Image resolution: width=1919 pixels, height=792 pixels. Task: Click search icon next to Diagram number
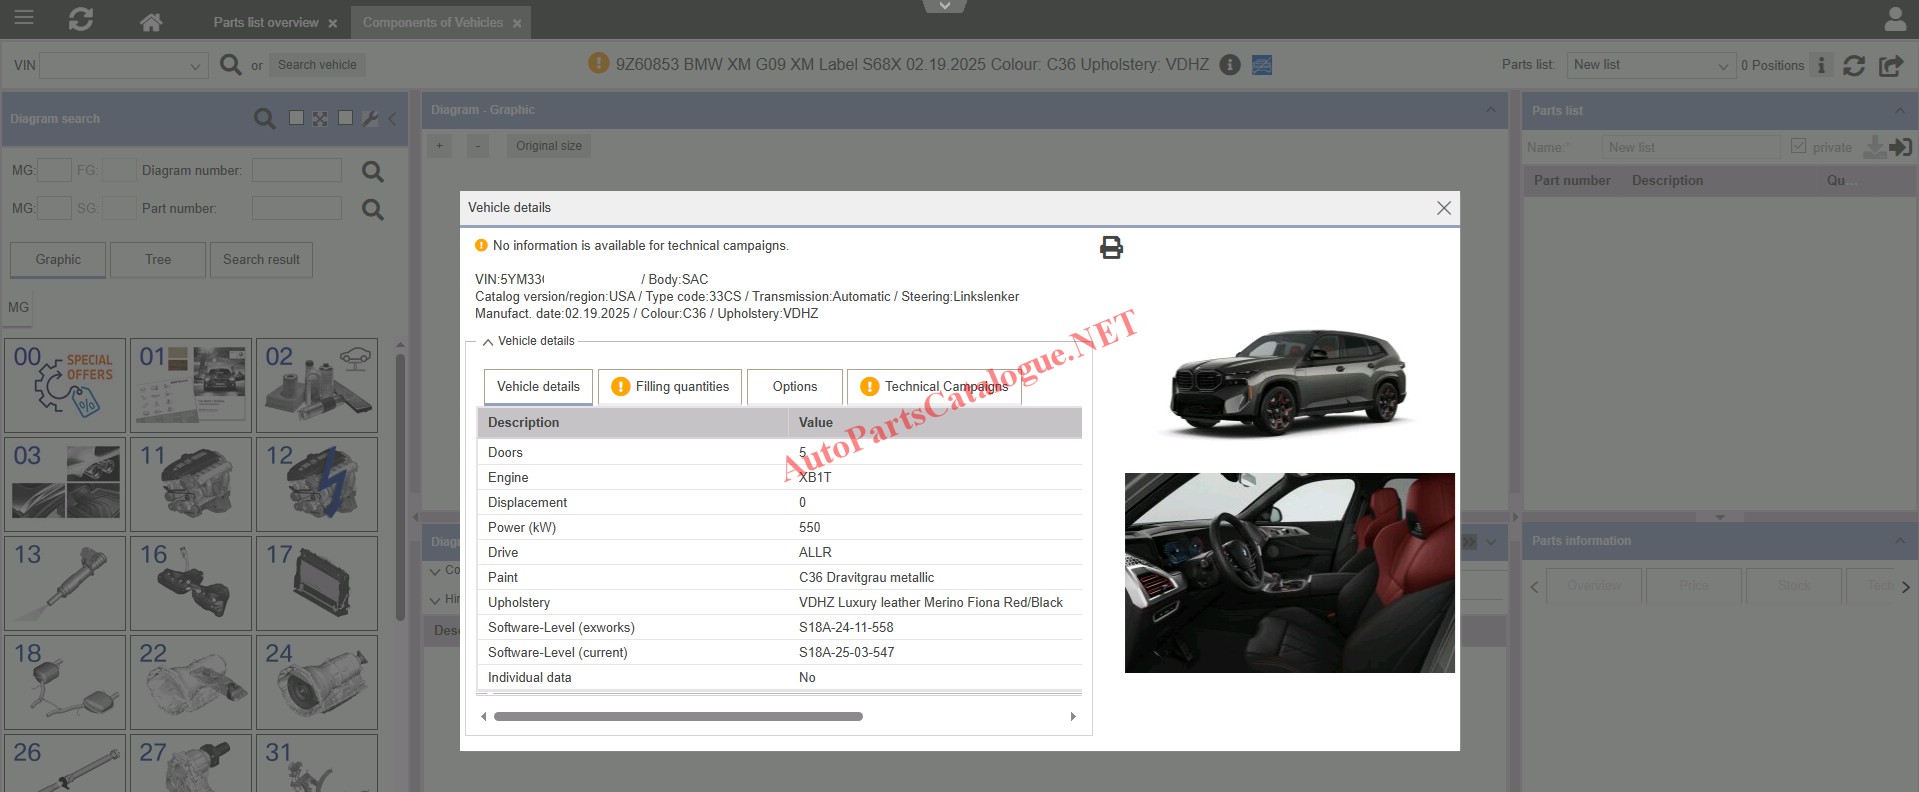[x=372, y=171]
